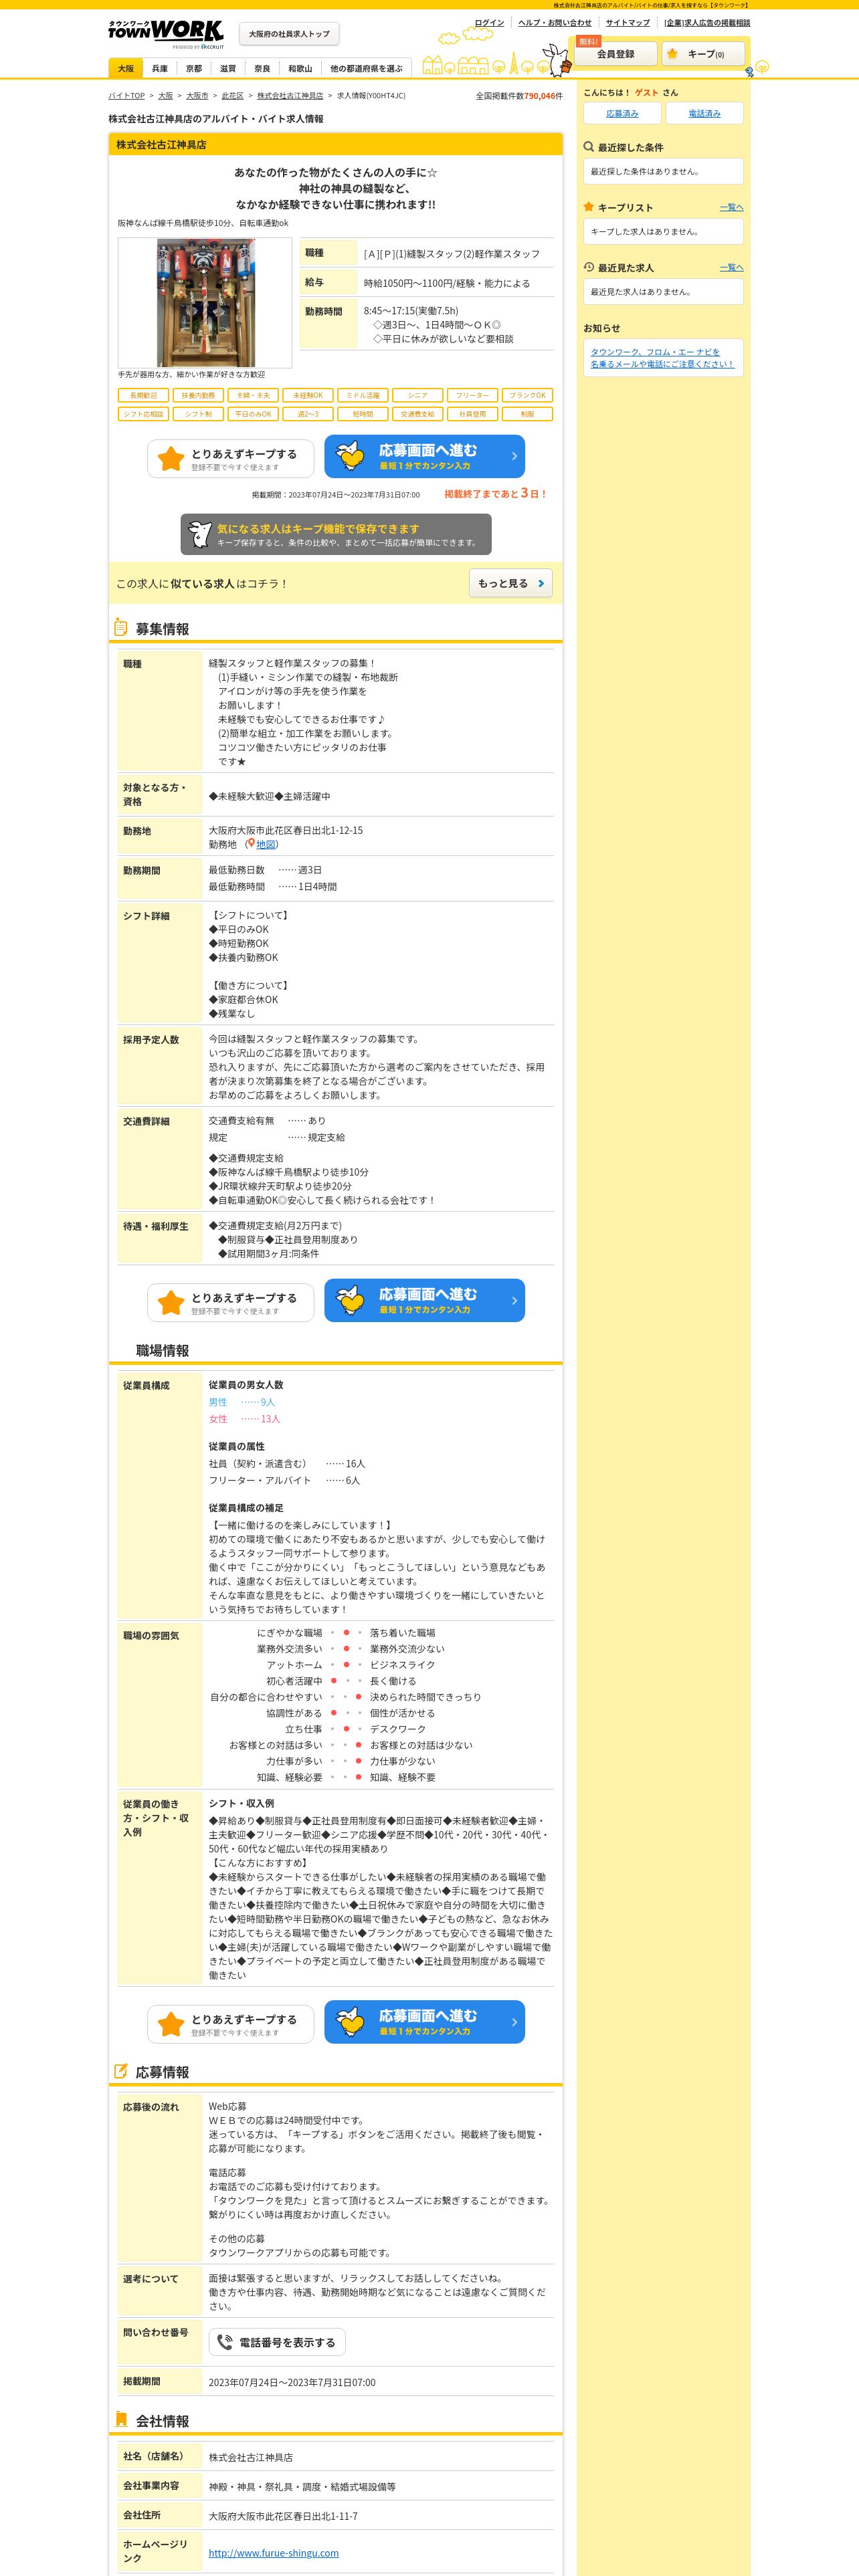Viewport: 859px width, 2576px height.
Task: Click the 交通費支給 tag
Action: (x=418, y=413)
